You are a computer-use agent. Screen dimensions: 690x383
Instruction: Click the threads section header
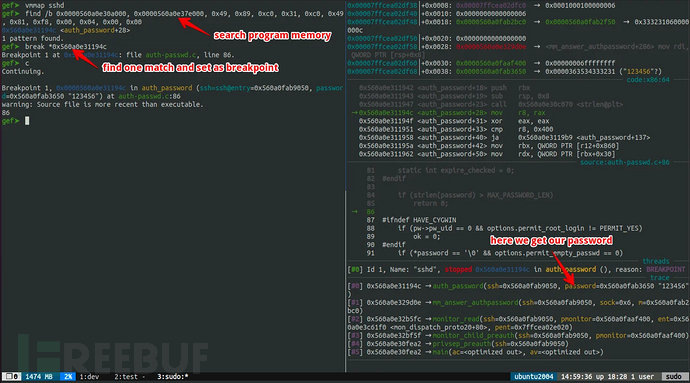pos(656,261)
